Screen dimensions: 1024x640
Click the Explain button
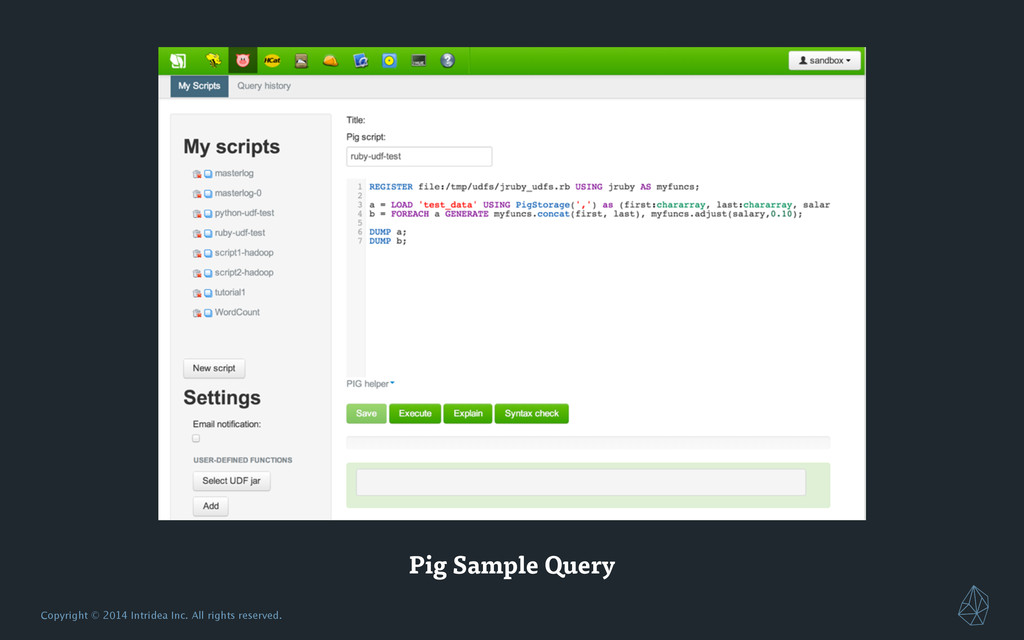point(468,413)
